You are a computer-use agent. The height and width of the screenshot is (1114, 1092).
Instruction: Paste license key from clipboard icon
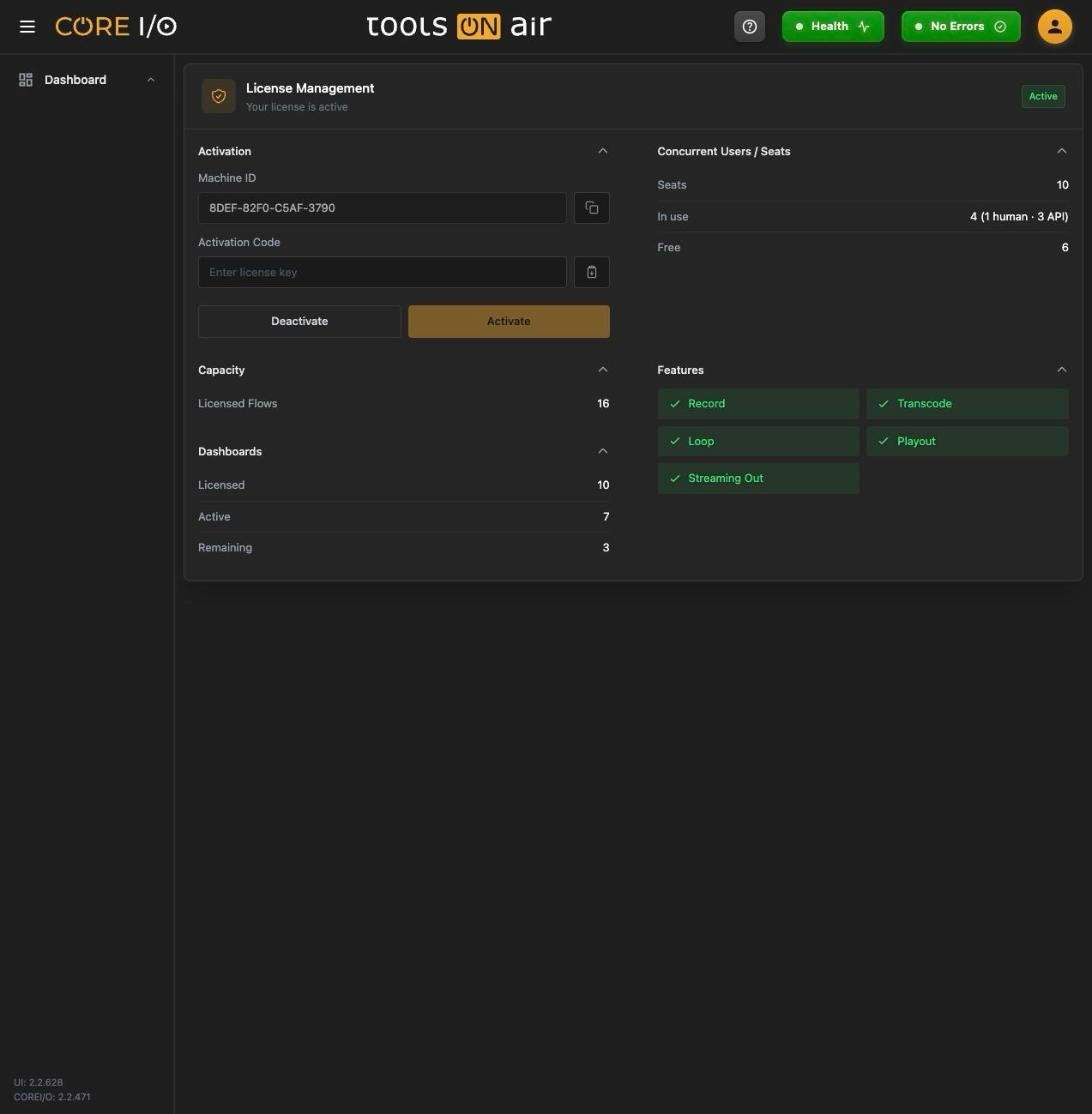point(591,272)
